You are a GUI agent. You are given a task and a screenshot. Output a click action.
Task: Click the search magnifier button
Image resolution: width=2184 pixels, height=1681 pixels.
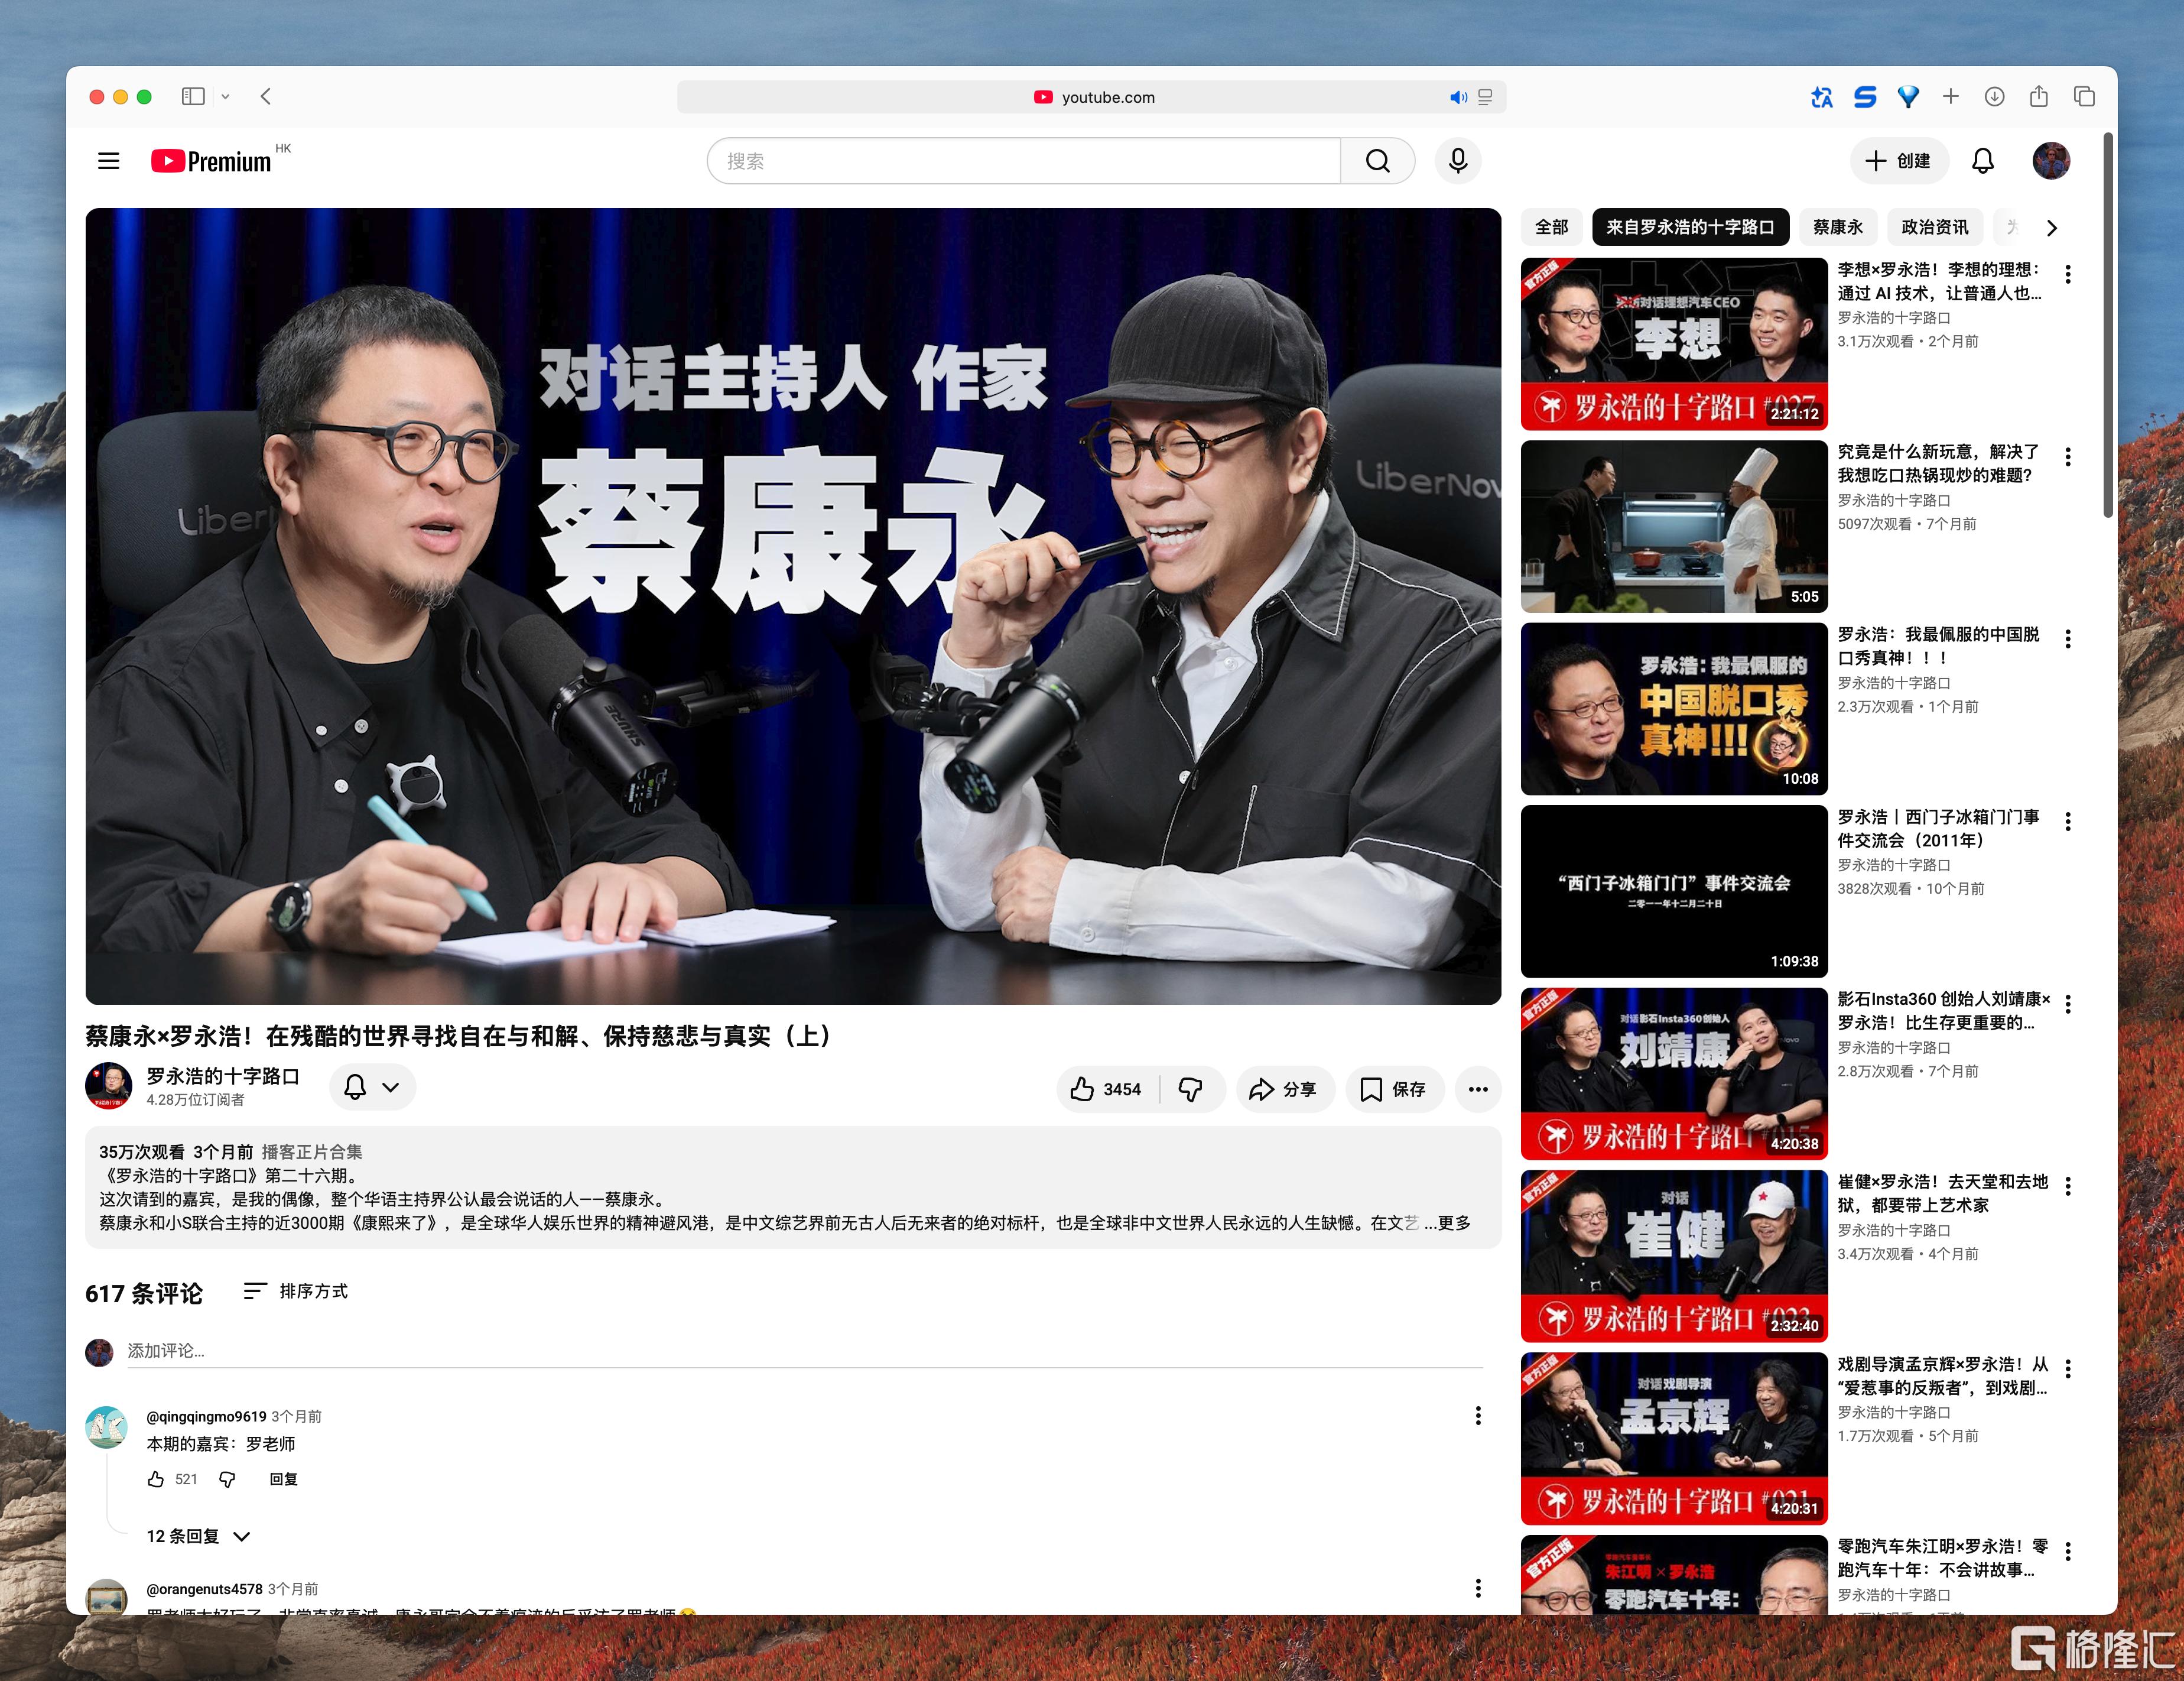(x=1377, y=161)
